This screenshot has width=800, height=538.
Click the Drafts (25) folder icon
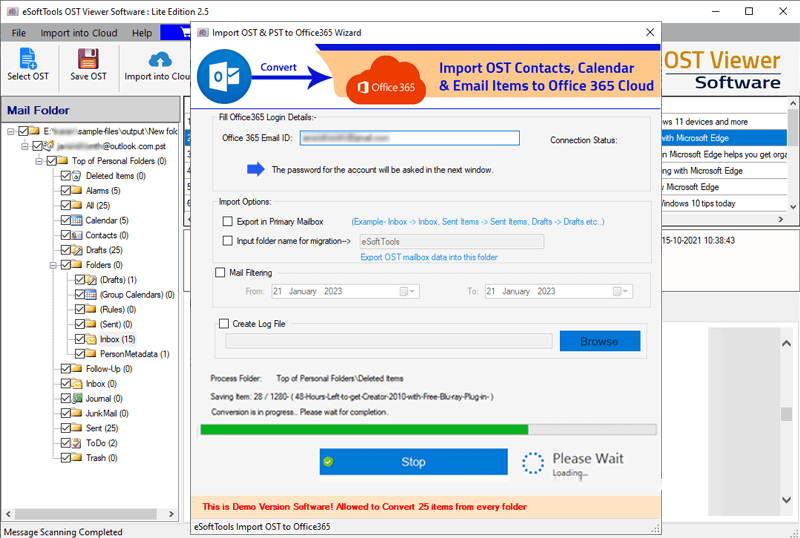[x=77, y=250]
